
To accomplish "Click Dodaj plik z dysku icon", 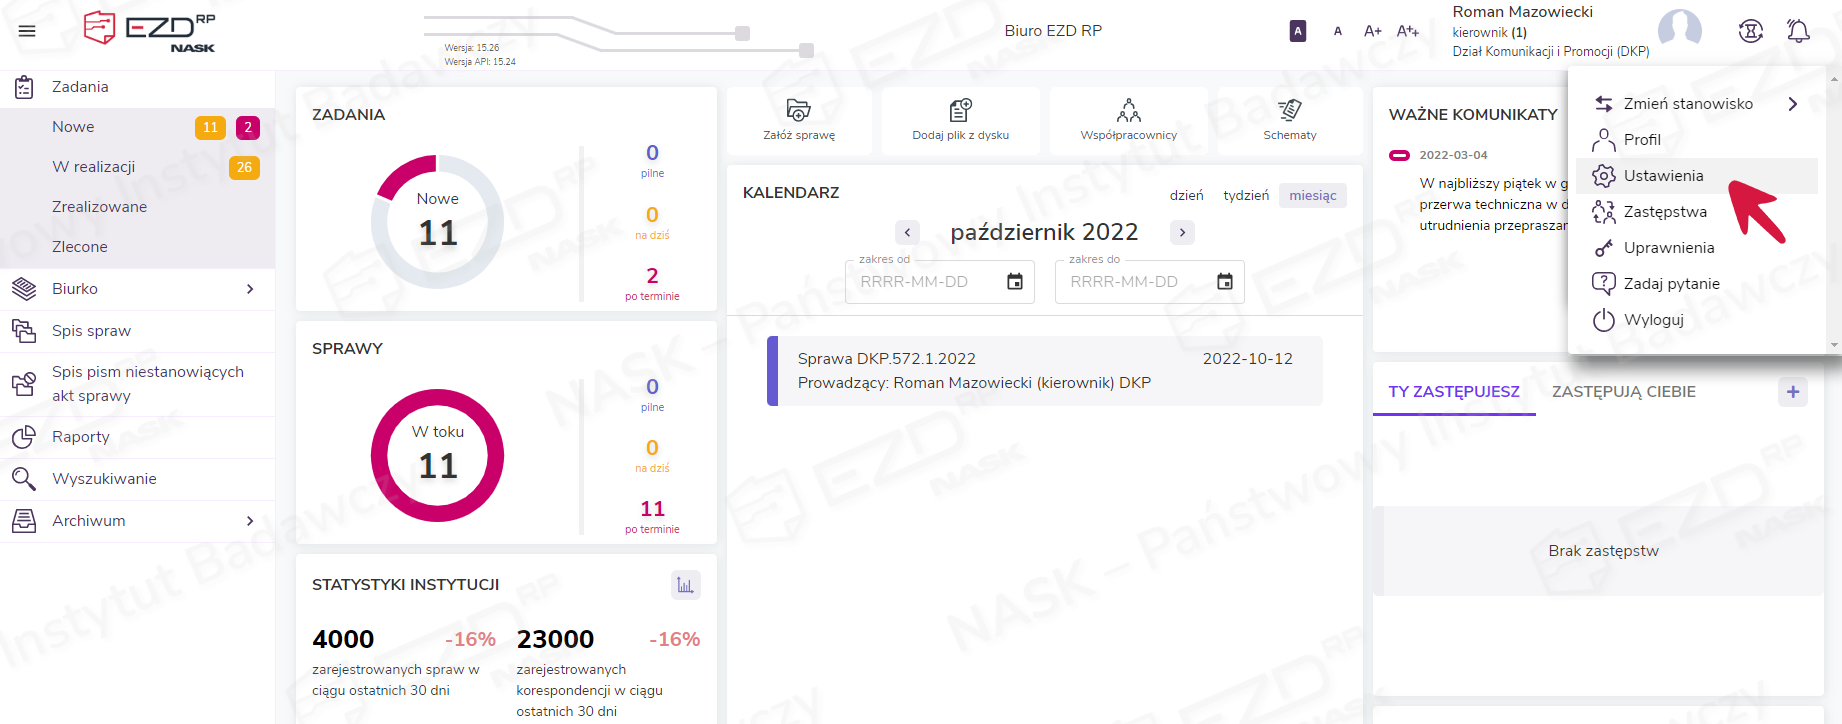I will [960, 110].
